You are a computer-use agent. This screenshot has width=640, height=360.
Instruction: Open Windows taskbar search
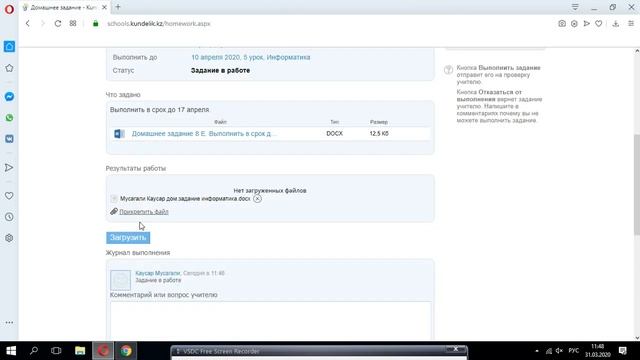click(x=34, y=351)
